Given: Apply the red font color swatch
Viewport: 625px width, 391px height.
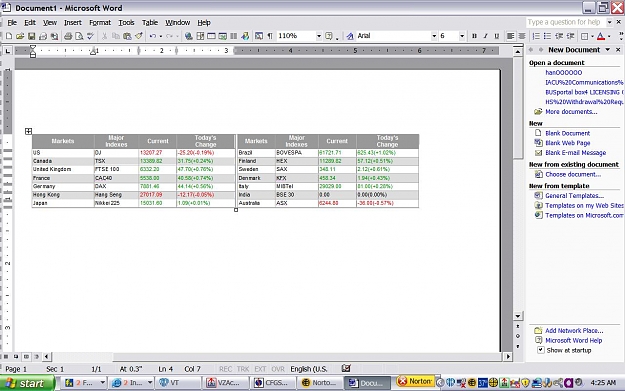Looking at the screenshot, I should pyautogui.click(x=601, y=36).
